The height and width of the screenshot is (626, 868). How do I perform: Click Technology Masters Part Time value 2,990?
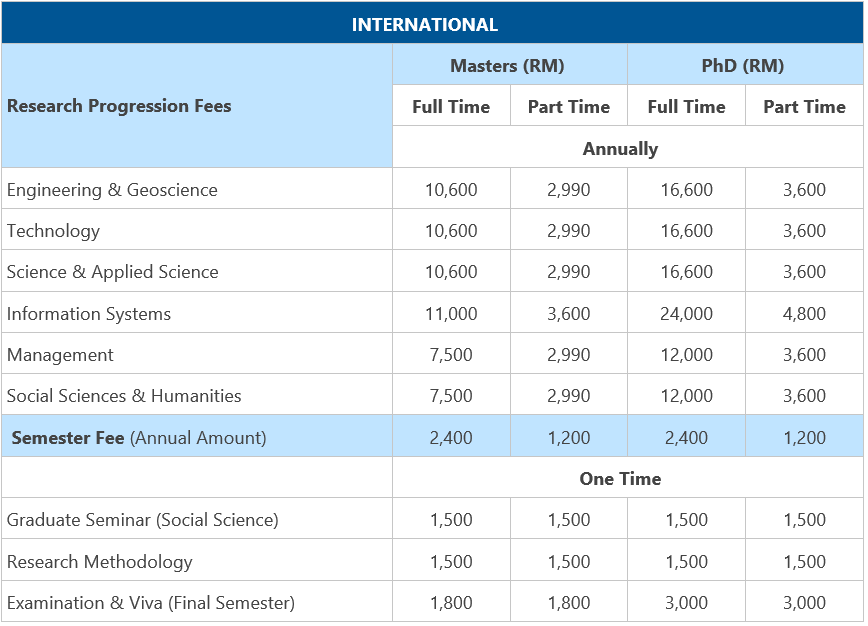569,231
